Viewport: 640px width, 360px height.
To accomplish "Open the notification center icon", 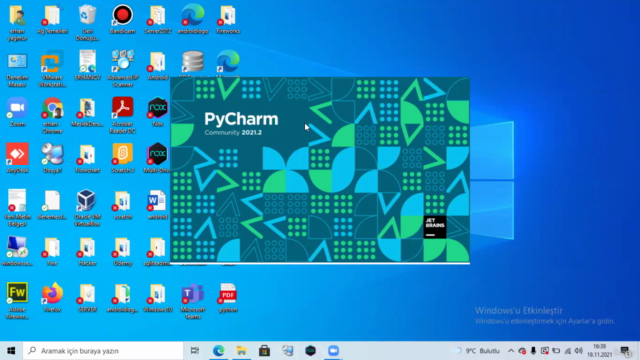I will point(625,351).
